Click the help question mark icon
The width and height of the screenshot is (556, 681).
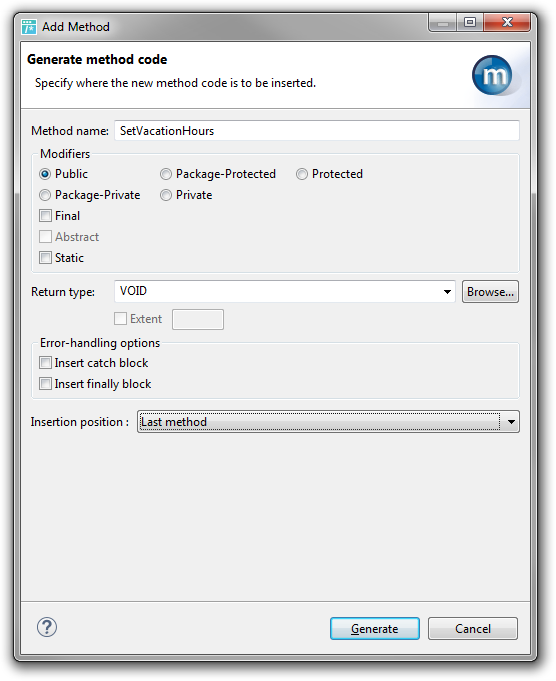[x=46, y=627]
